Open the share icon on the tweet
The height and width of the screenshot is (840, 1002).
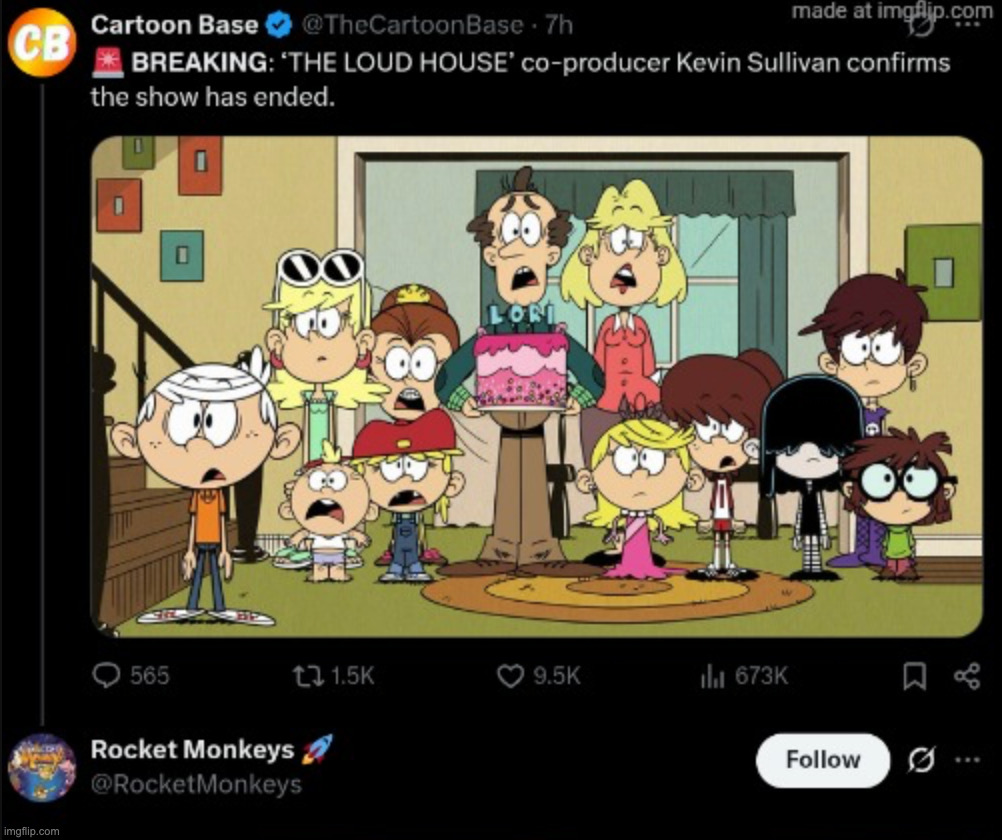pos(967,677)
